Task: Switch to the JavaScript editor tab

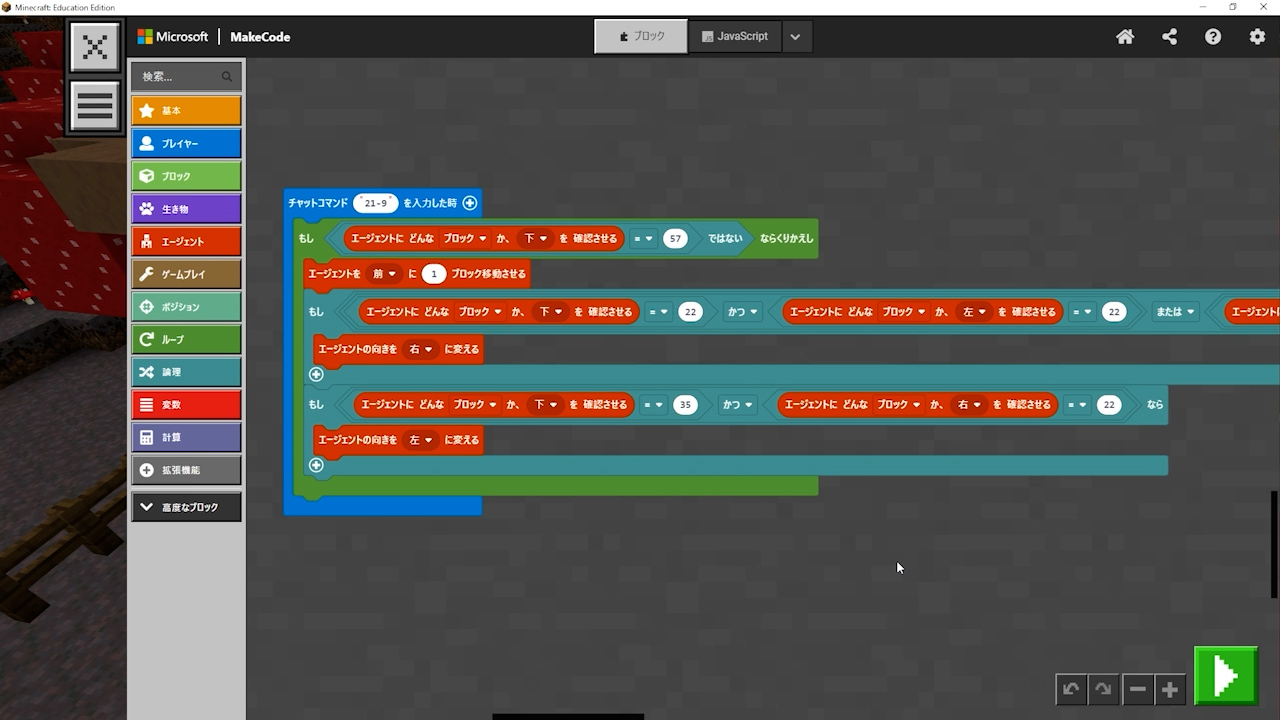Action: pyautogui.click(x=735, y=36)
